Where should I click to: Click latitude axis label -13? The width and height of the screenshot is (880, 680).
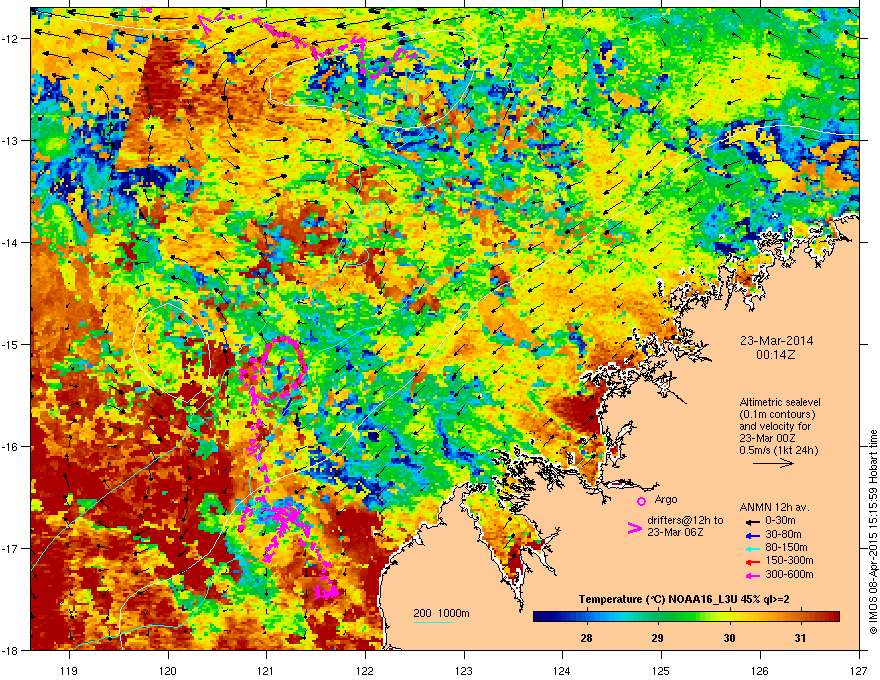tap(10, 140)
